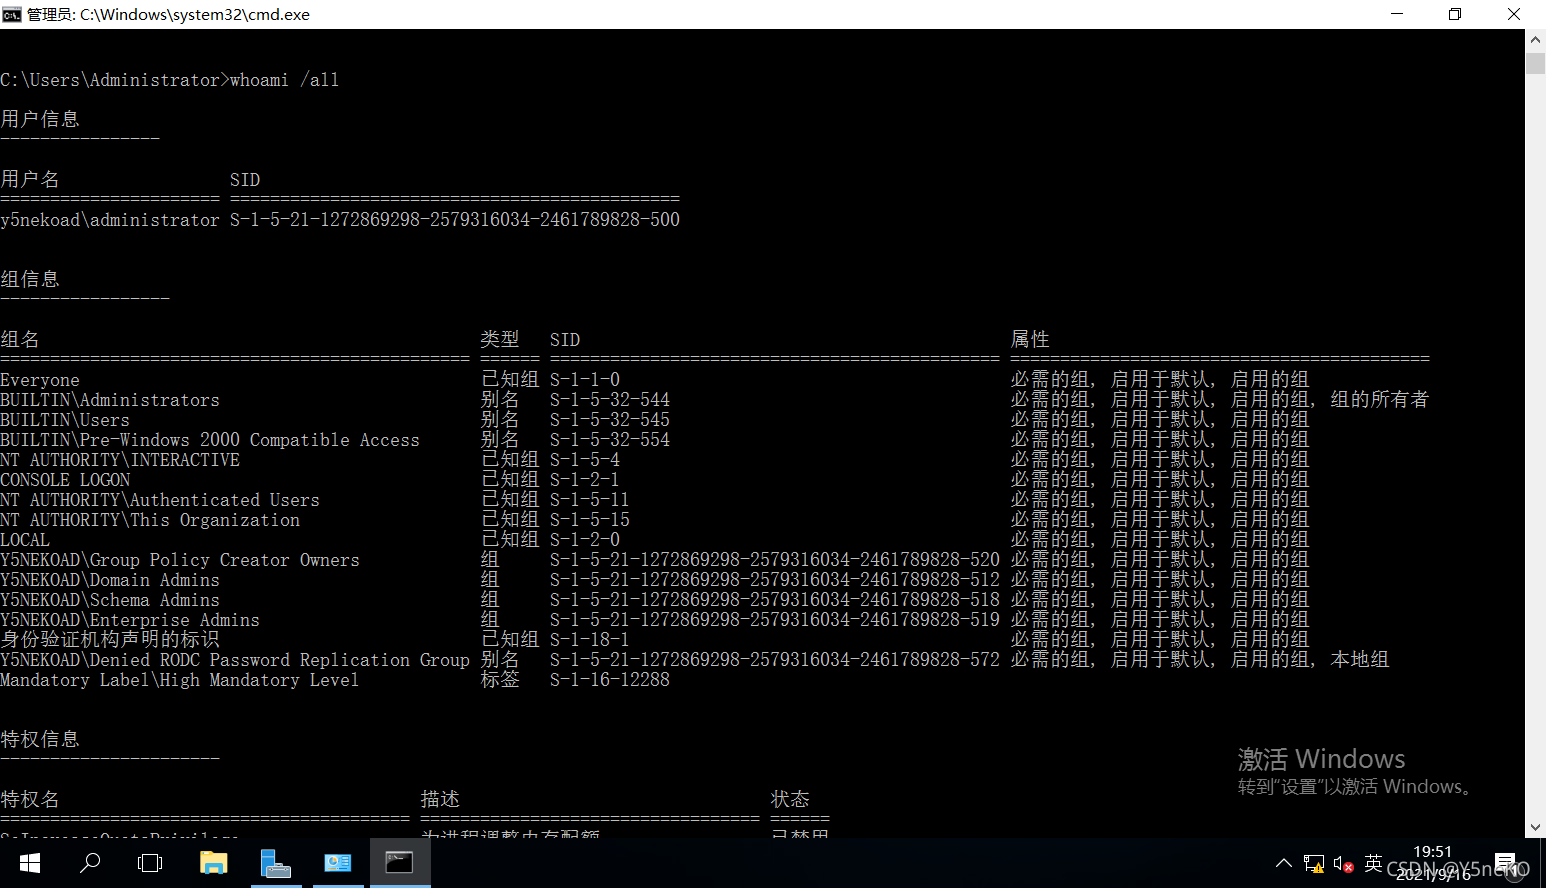Click the Mandatory Label\High Mandatory Level row

(x=335, y=680)
